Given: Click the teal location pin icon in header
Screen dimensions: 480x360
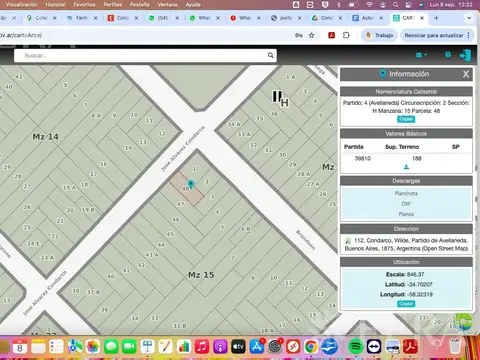Looking at the screenshot, I should point(448,55).
